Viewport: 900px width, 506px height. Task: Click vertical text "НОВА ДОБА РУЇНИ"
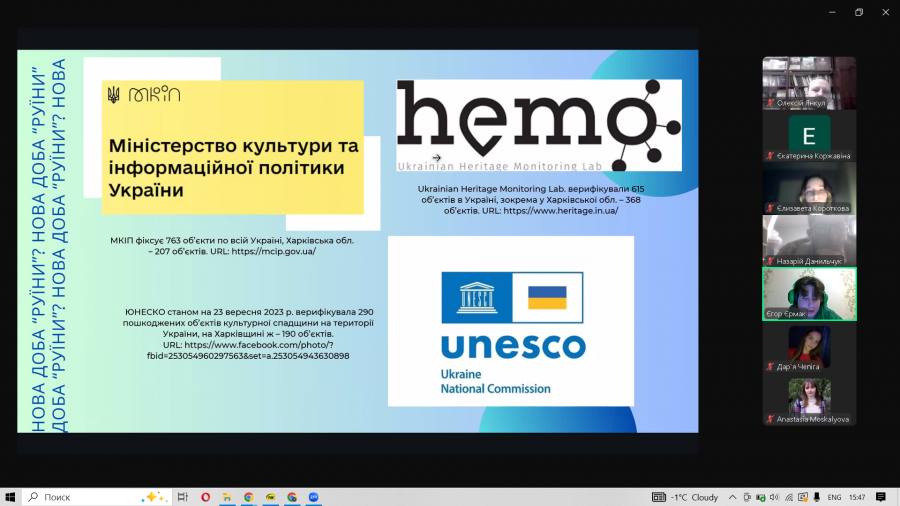click(x=49, y=245)
